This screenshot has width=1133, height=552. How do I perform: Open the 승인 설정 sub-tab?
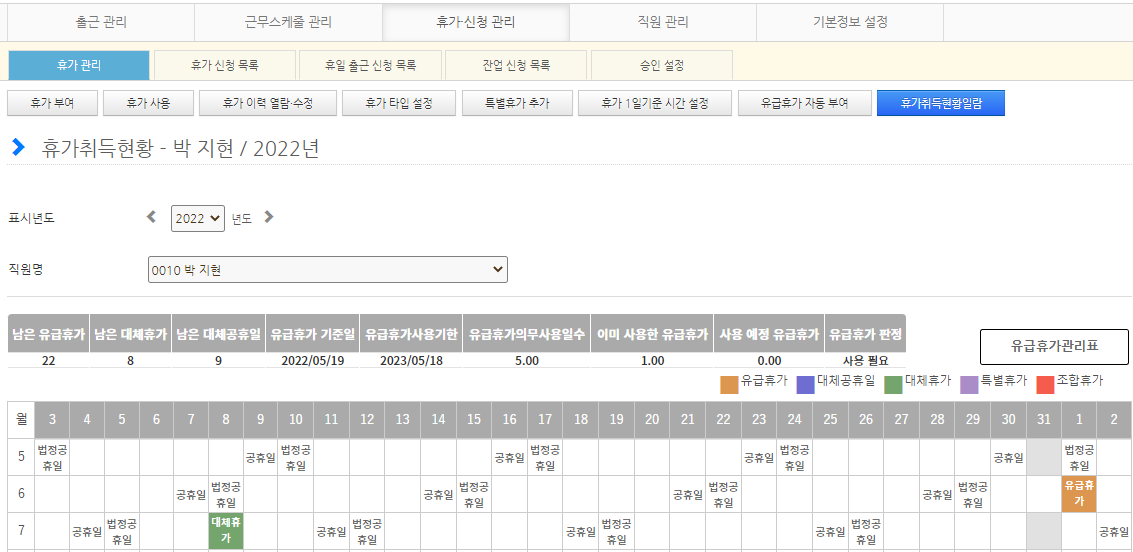[x=662, y=65]
